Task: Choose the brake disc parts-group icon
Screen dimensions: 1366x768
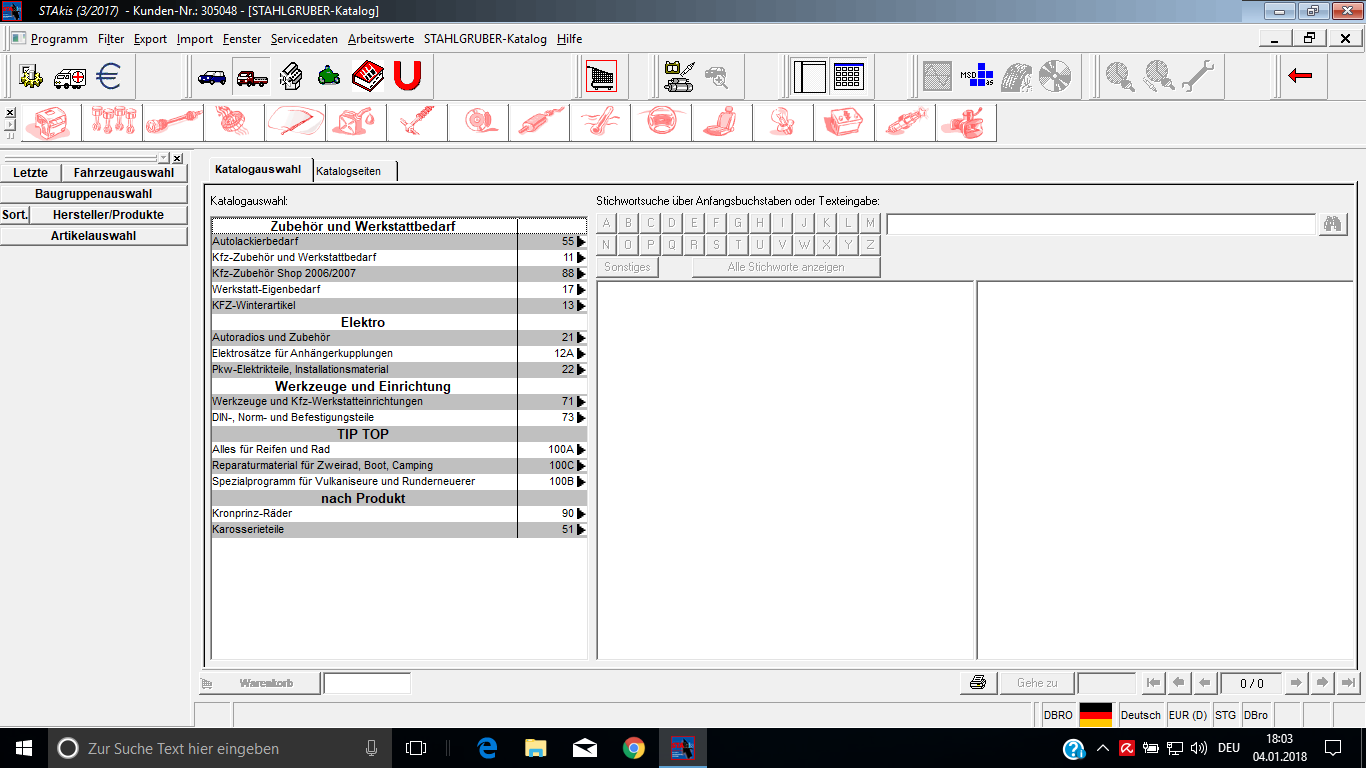Action: click(478, 123)
